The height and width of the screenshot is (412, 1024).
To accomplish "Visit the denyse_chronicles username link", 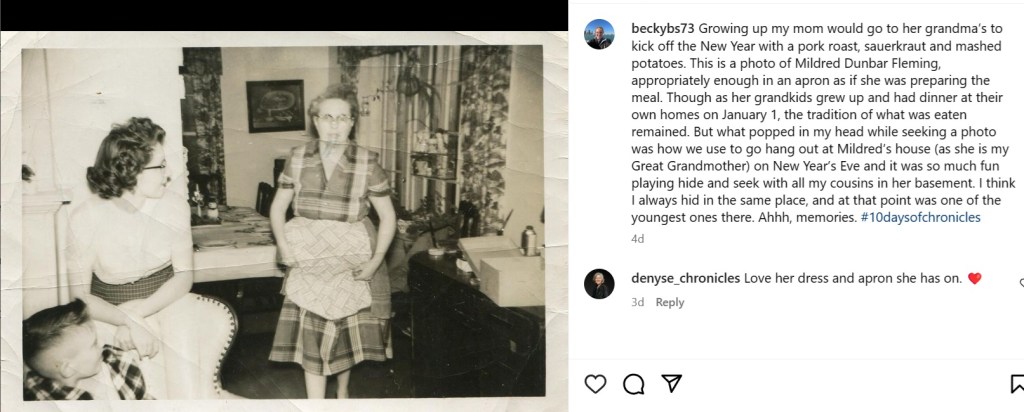I will tap(686, 278).
